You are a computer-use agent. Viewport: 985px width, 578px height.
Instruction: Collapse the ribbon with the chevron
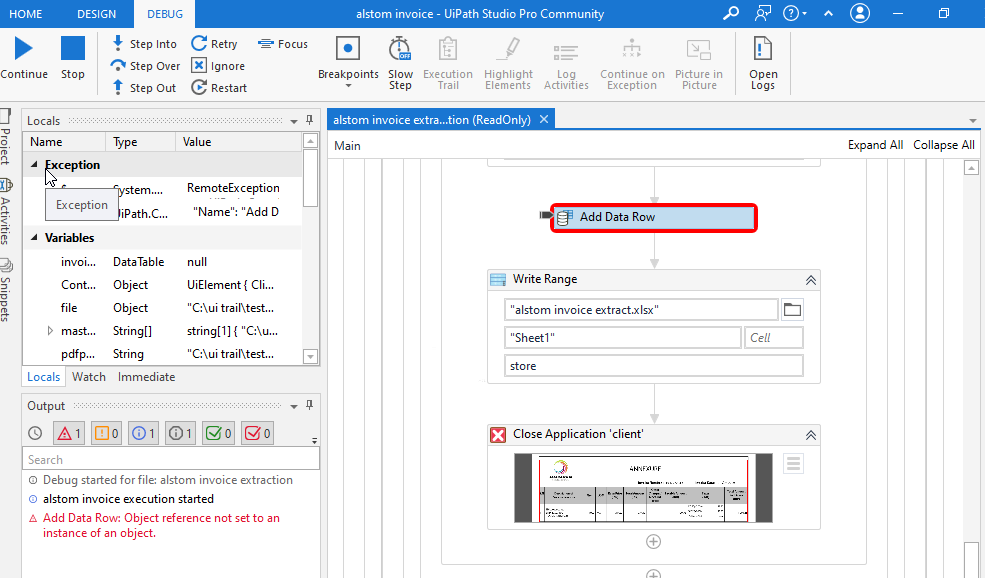829,13
